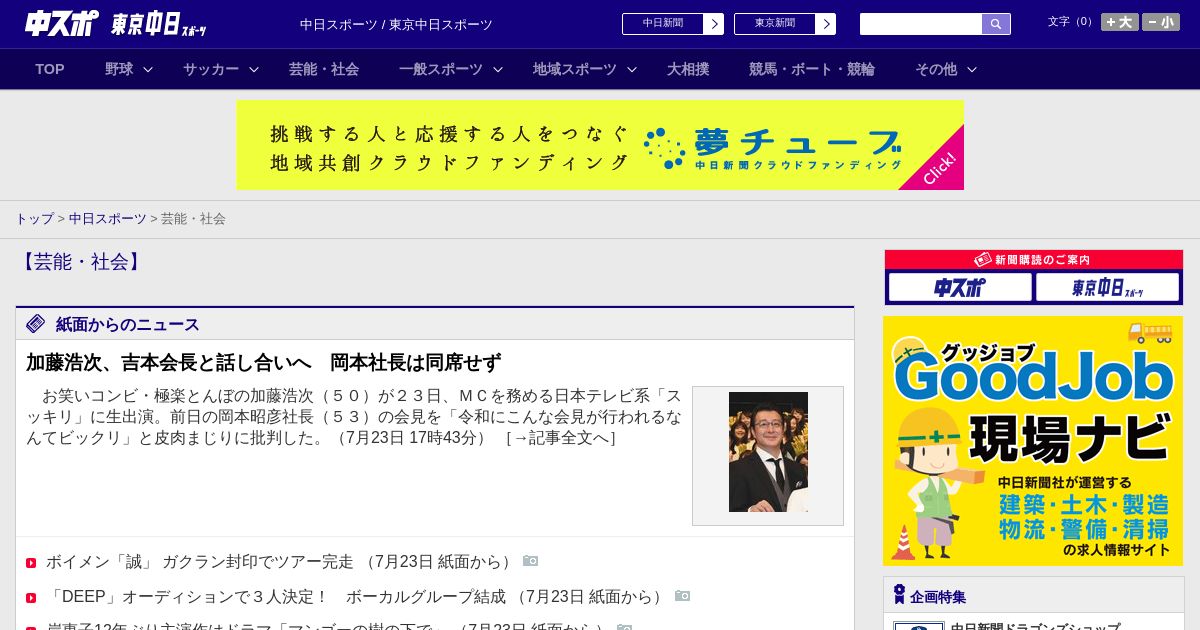Image resolution: width=1200 pixels, height=630 pixels.
Task: Click chevron next to 野球
Action: 148,70
